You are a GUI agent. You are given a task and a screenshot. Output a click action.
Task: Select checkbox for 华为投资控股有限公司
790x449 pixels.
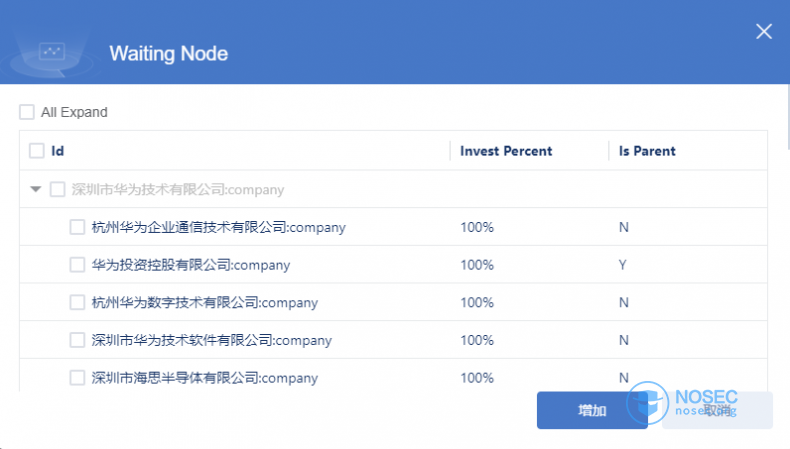[x=77, y=265]
